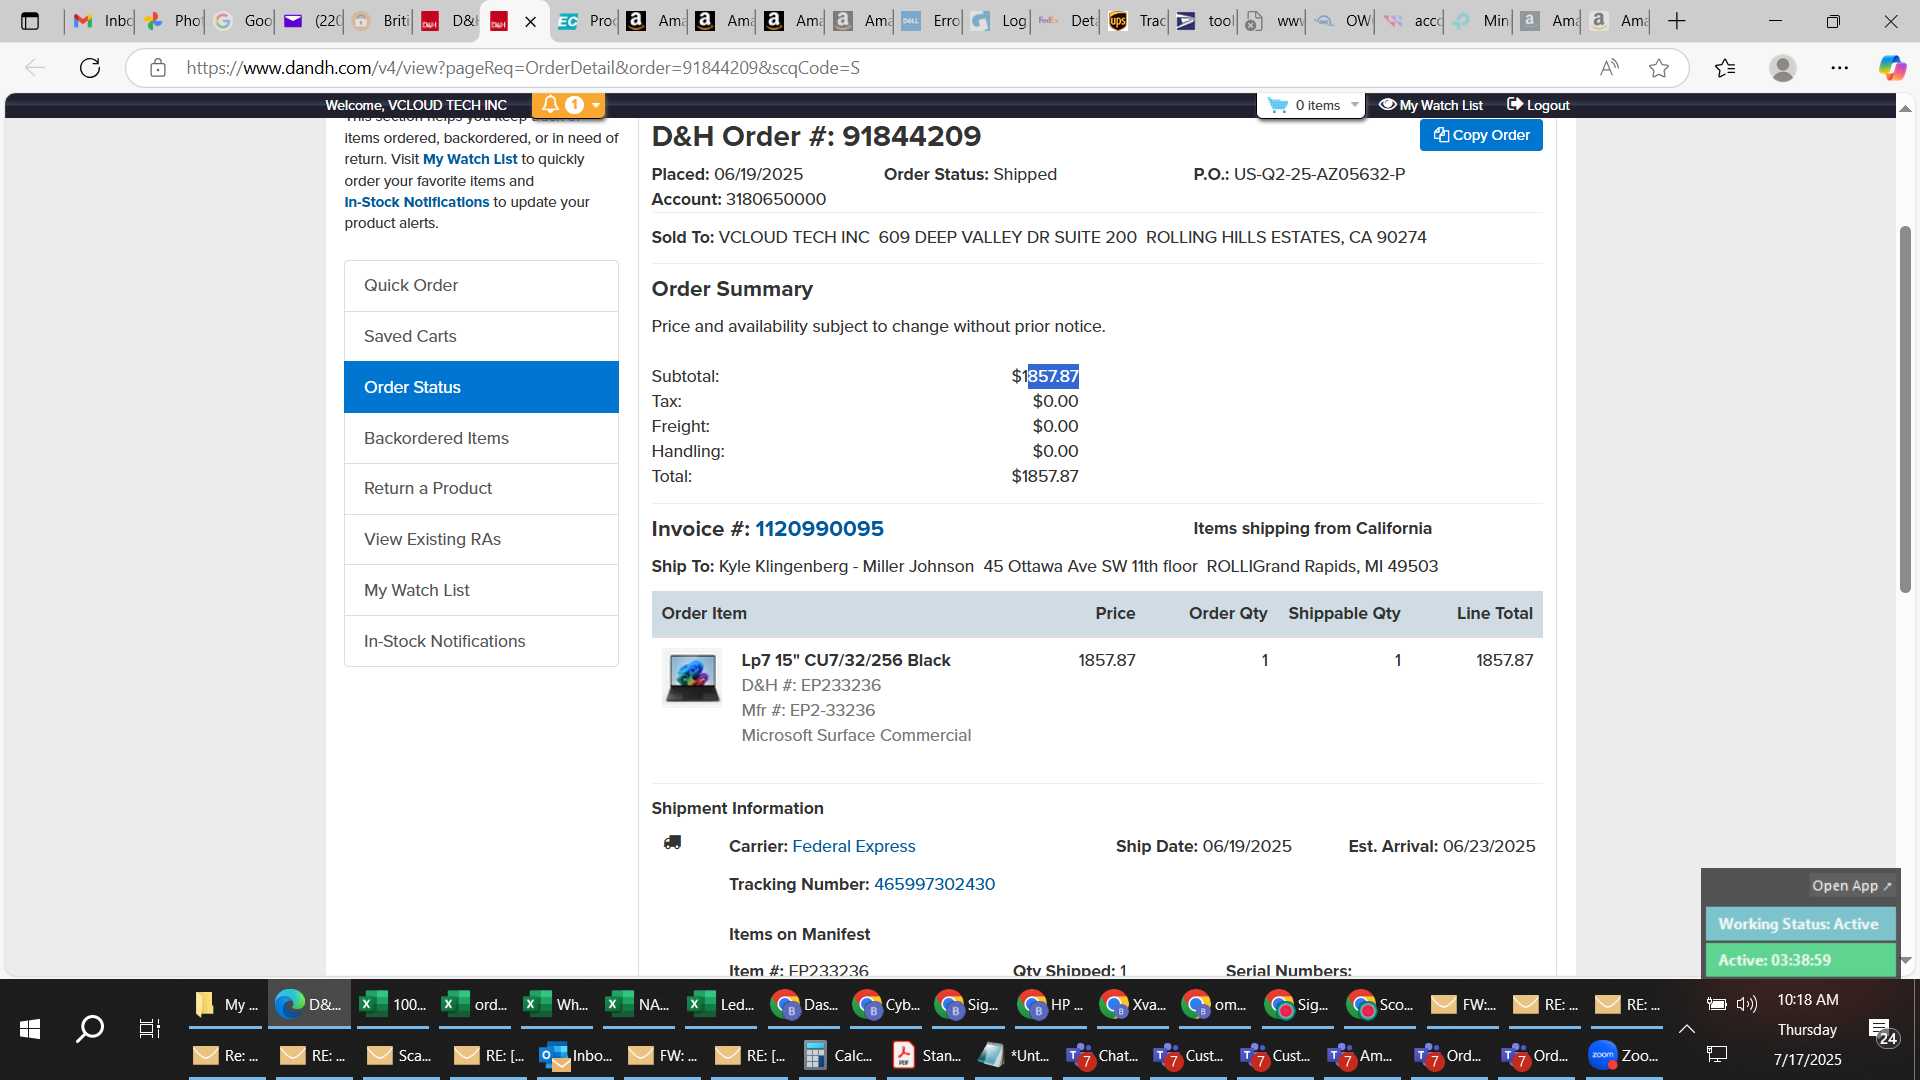The image size is (1920, 1080).
Task: Select Order Status sidebar item
Action: (481, 387)
